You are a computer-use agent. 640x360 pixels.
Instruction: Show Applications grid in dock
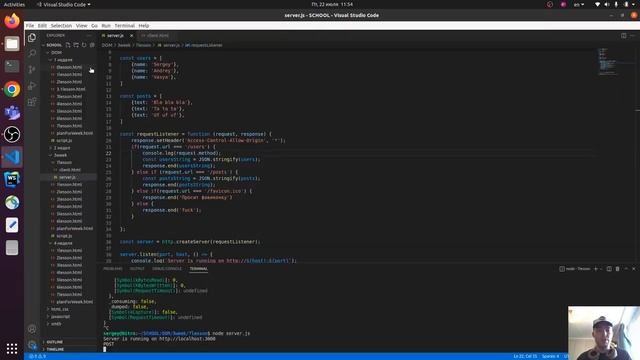pyautogui.click(x=12, y=348)
